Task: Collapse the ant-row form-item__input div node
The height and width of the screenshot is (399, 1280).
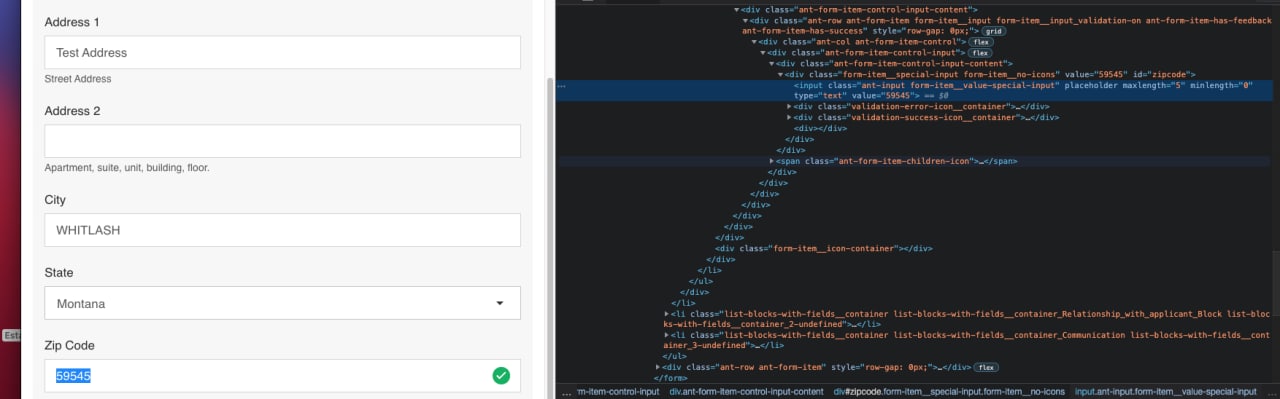Action: (746, 20)
